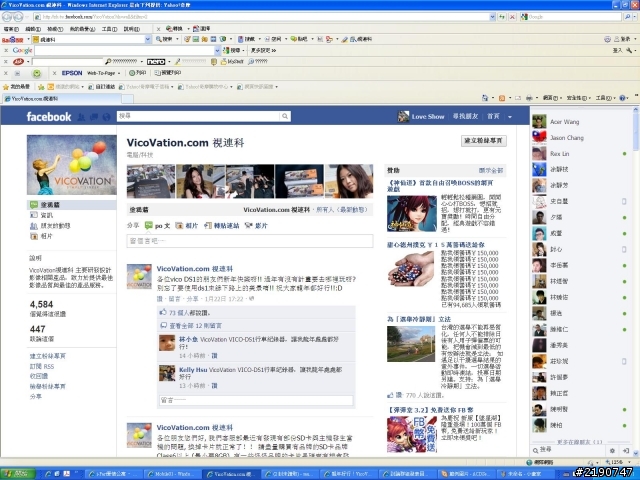Expand the Web-To-Page dropdown
This screenshot has height=480, width=640.
pyautogui.click(x=119, y=73)
